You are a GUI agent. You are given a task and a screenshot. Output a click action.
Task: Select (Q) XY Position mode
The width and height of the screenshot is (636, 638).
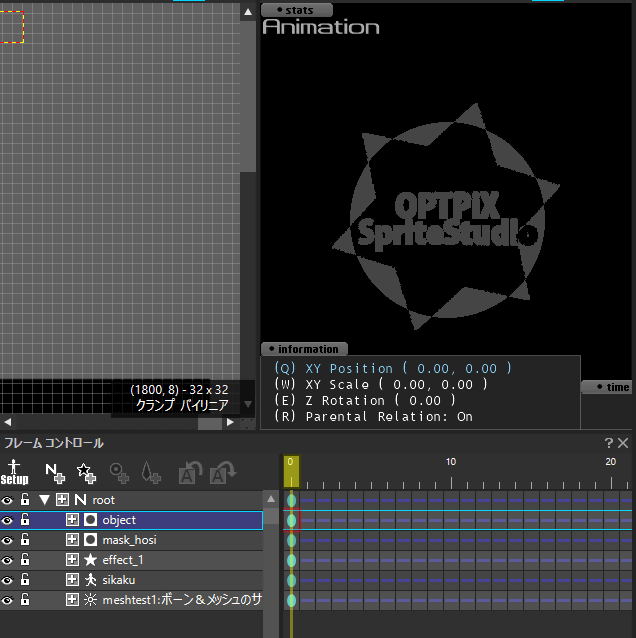click(x=393, y=369)
